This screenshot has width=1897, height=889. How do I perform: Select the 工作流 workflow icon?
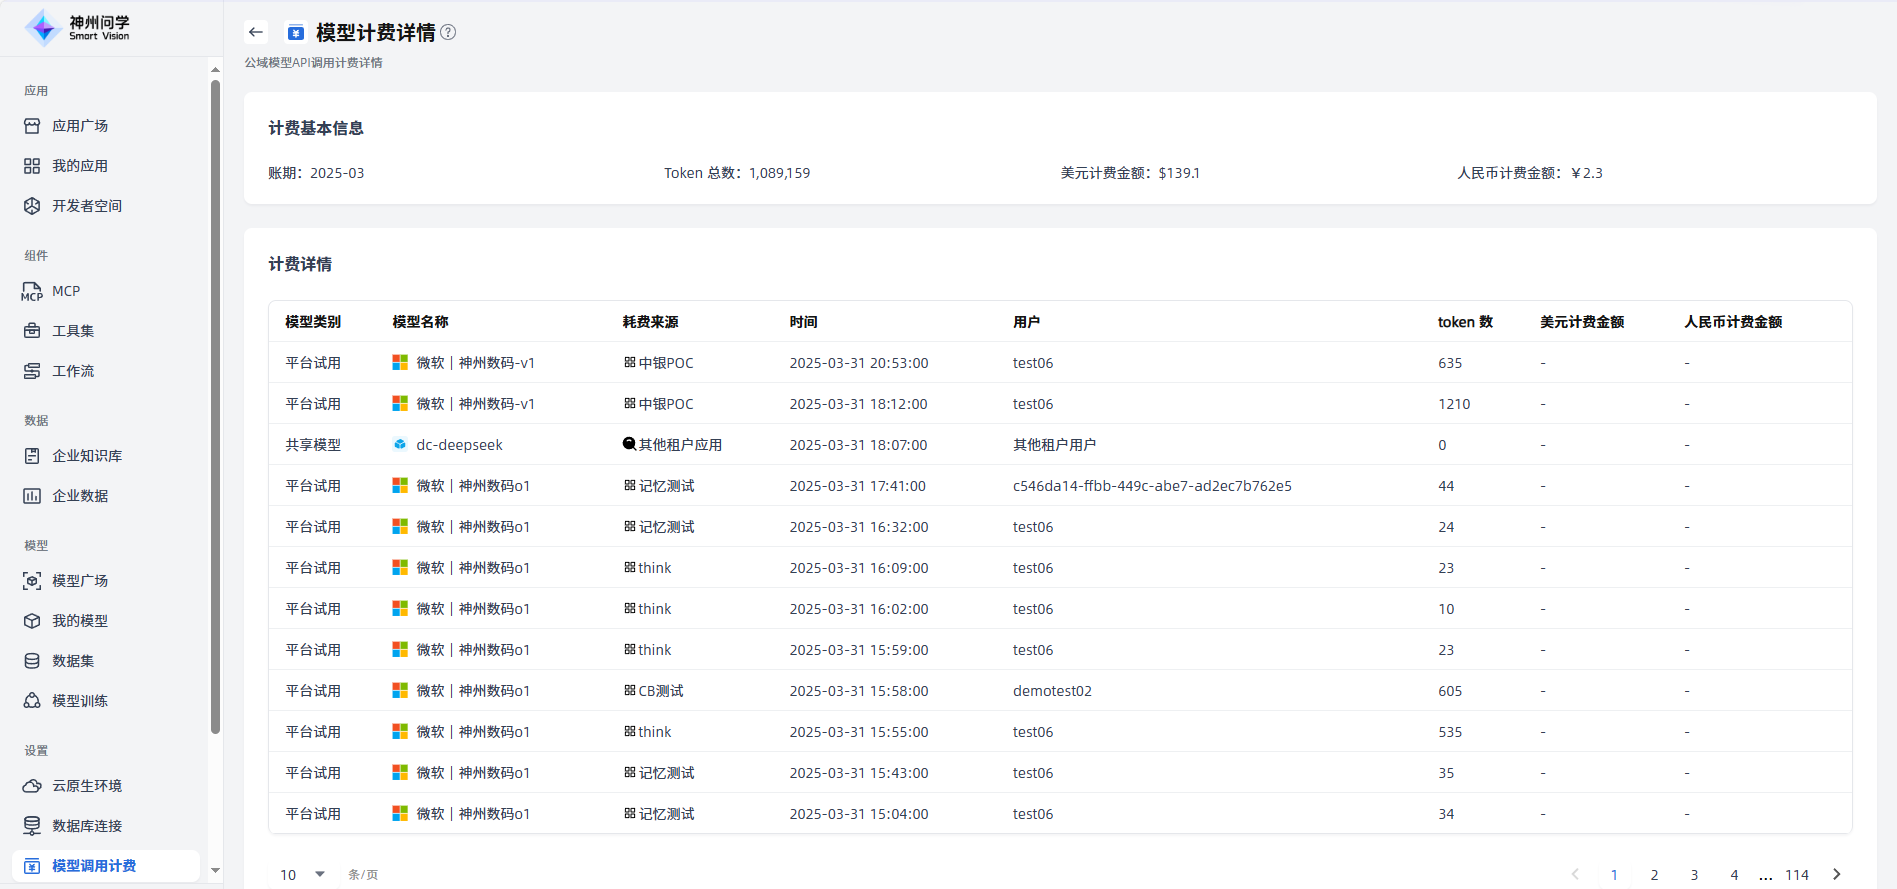tap(32, 371)
